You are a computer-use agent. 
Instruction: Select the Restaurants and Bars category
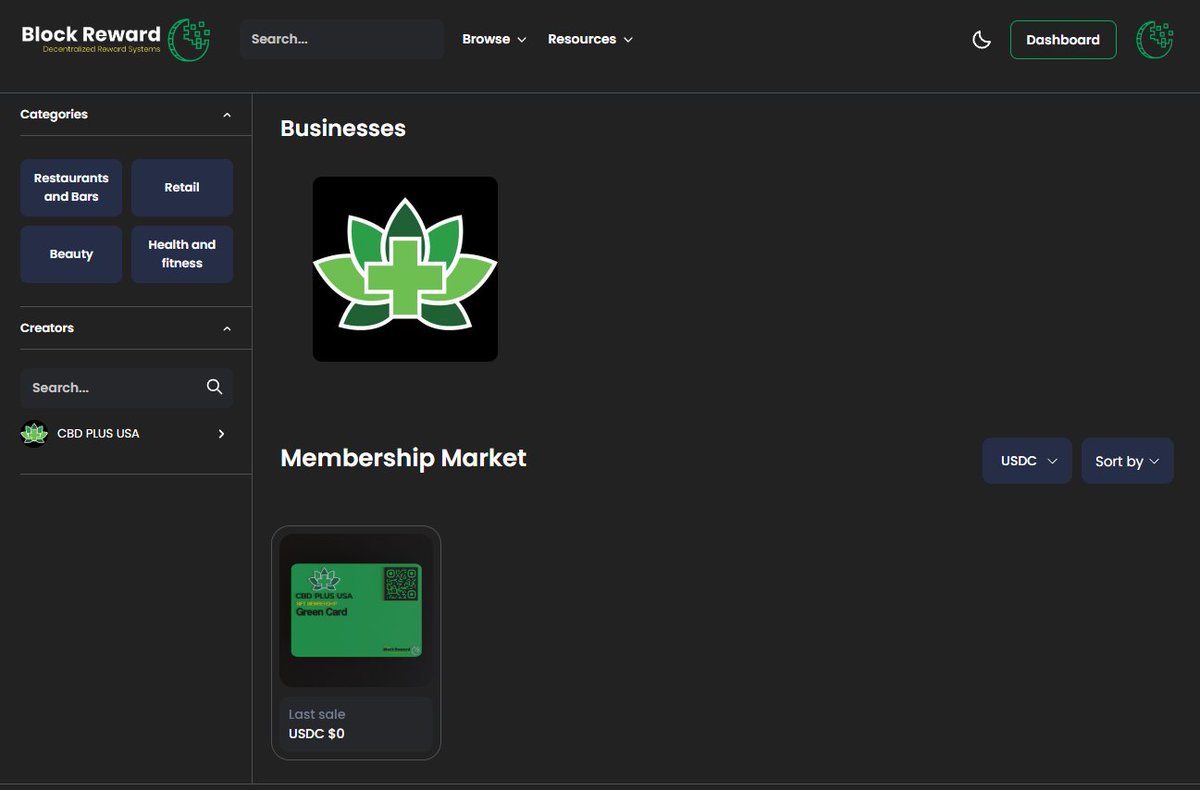[71, 187]
